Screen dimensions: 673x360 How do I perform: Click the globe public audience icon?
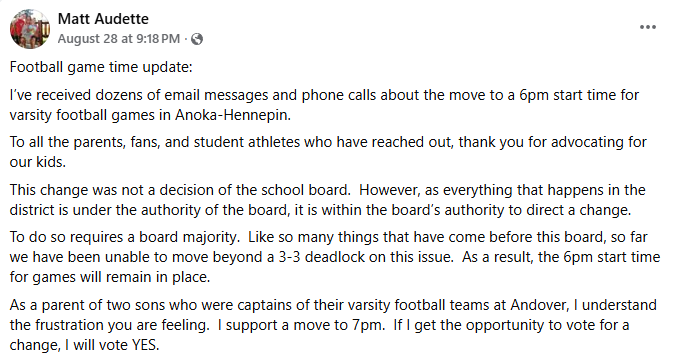pyautogui.click(x=197, y=39)
